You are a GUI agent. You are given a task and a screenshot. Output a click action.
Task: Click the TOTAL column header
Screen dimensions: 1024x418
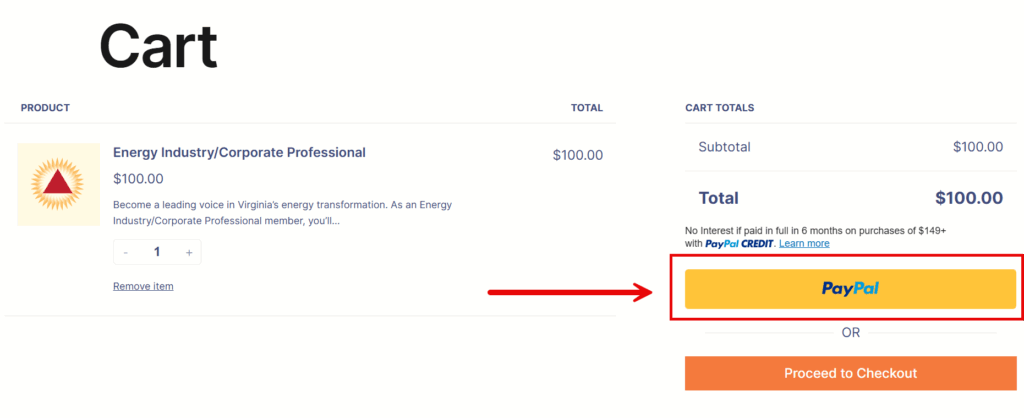coord(586,108)
